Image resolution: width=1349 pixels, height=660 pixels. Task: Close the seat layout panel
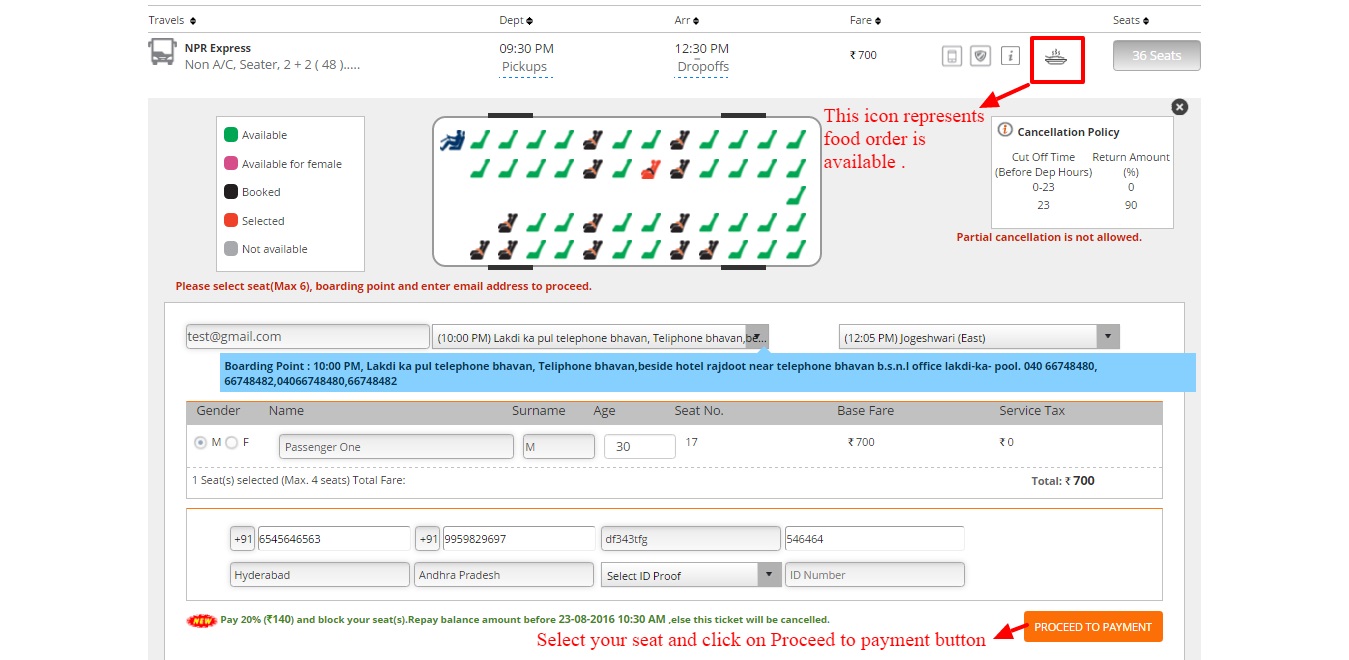point(1179,107)
